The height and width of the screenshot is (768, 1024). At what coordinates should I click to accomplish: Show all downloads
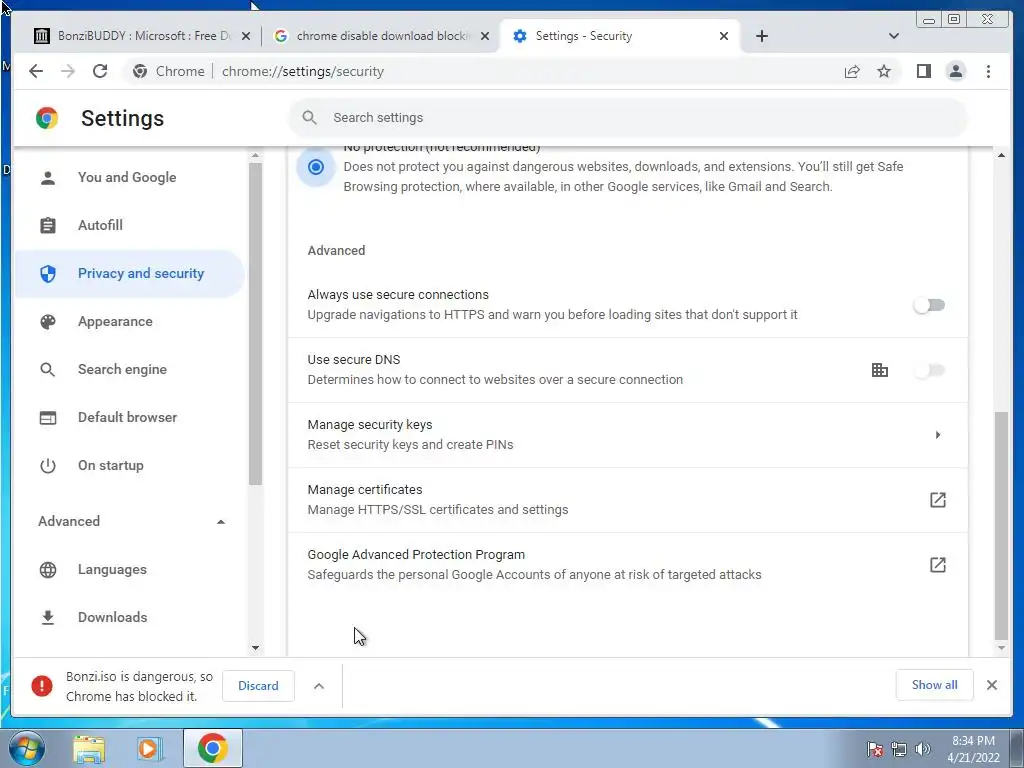point(935,684)
